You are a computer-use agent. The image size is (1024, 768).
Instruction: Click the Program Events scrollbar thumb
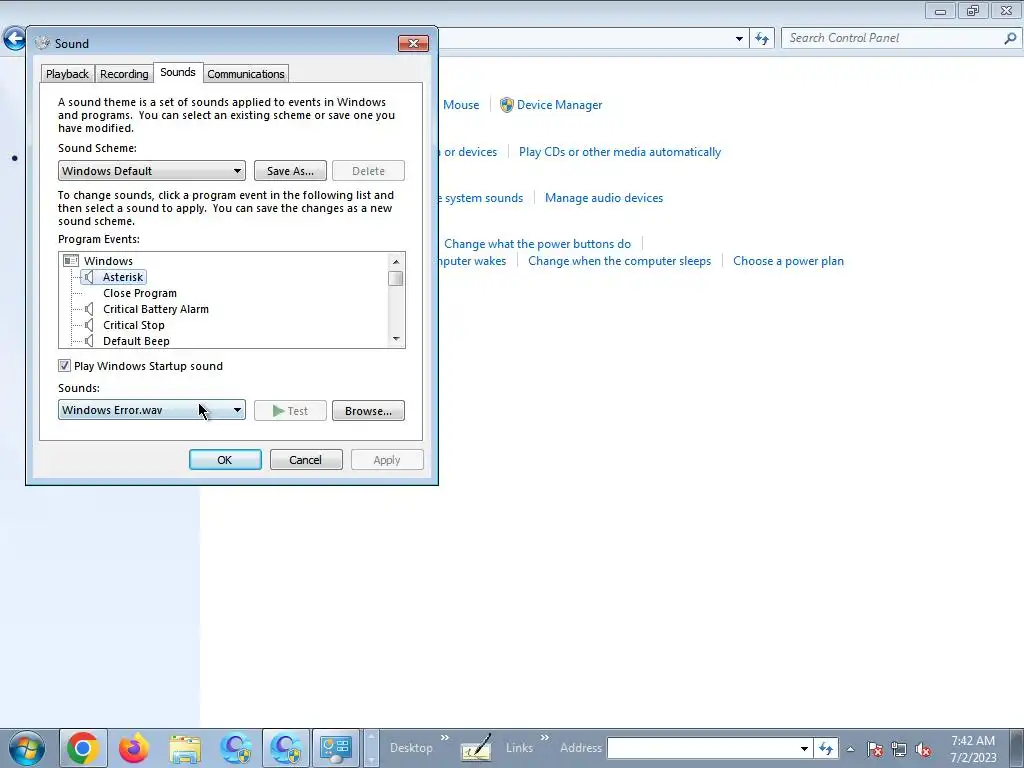pyautogui.click(x=396, y=278)
